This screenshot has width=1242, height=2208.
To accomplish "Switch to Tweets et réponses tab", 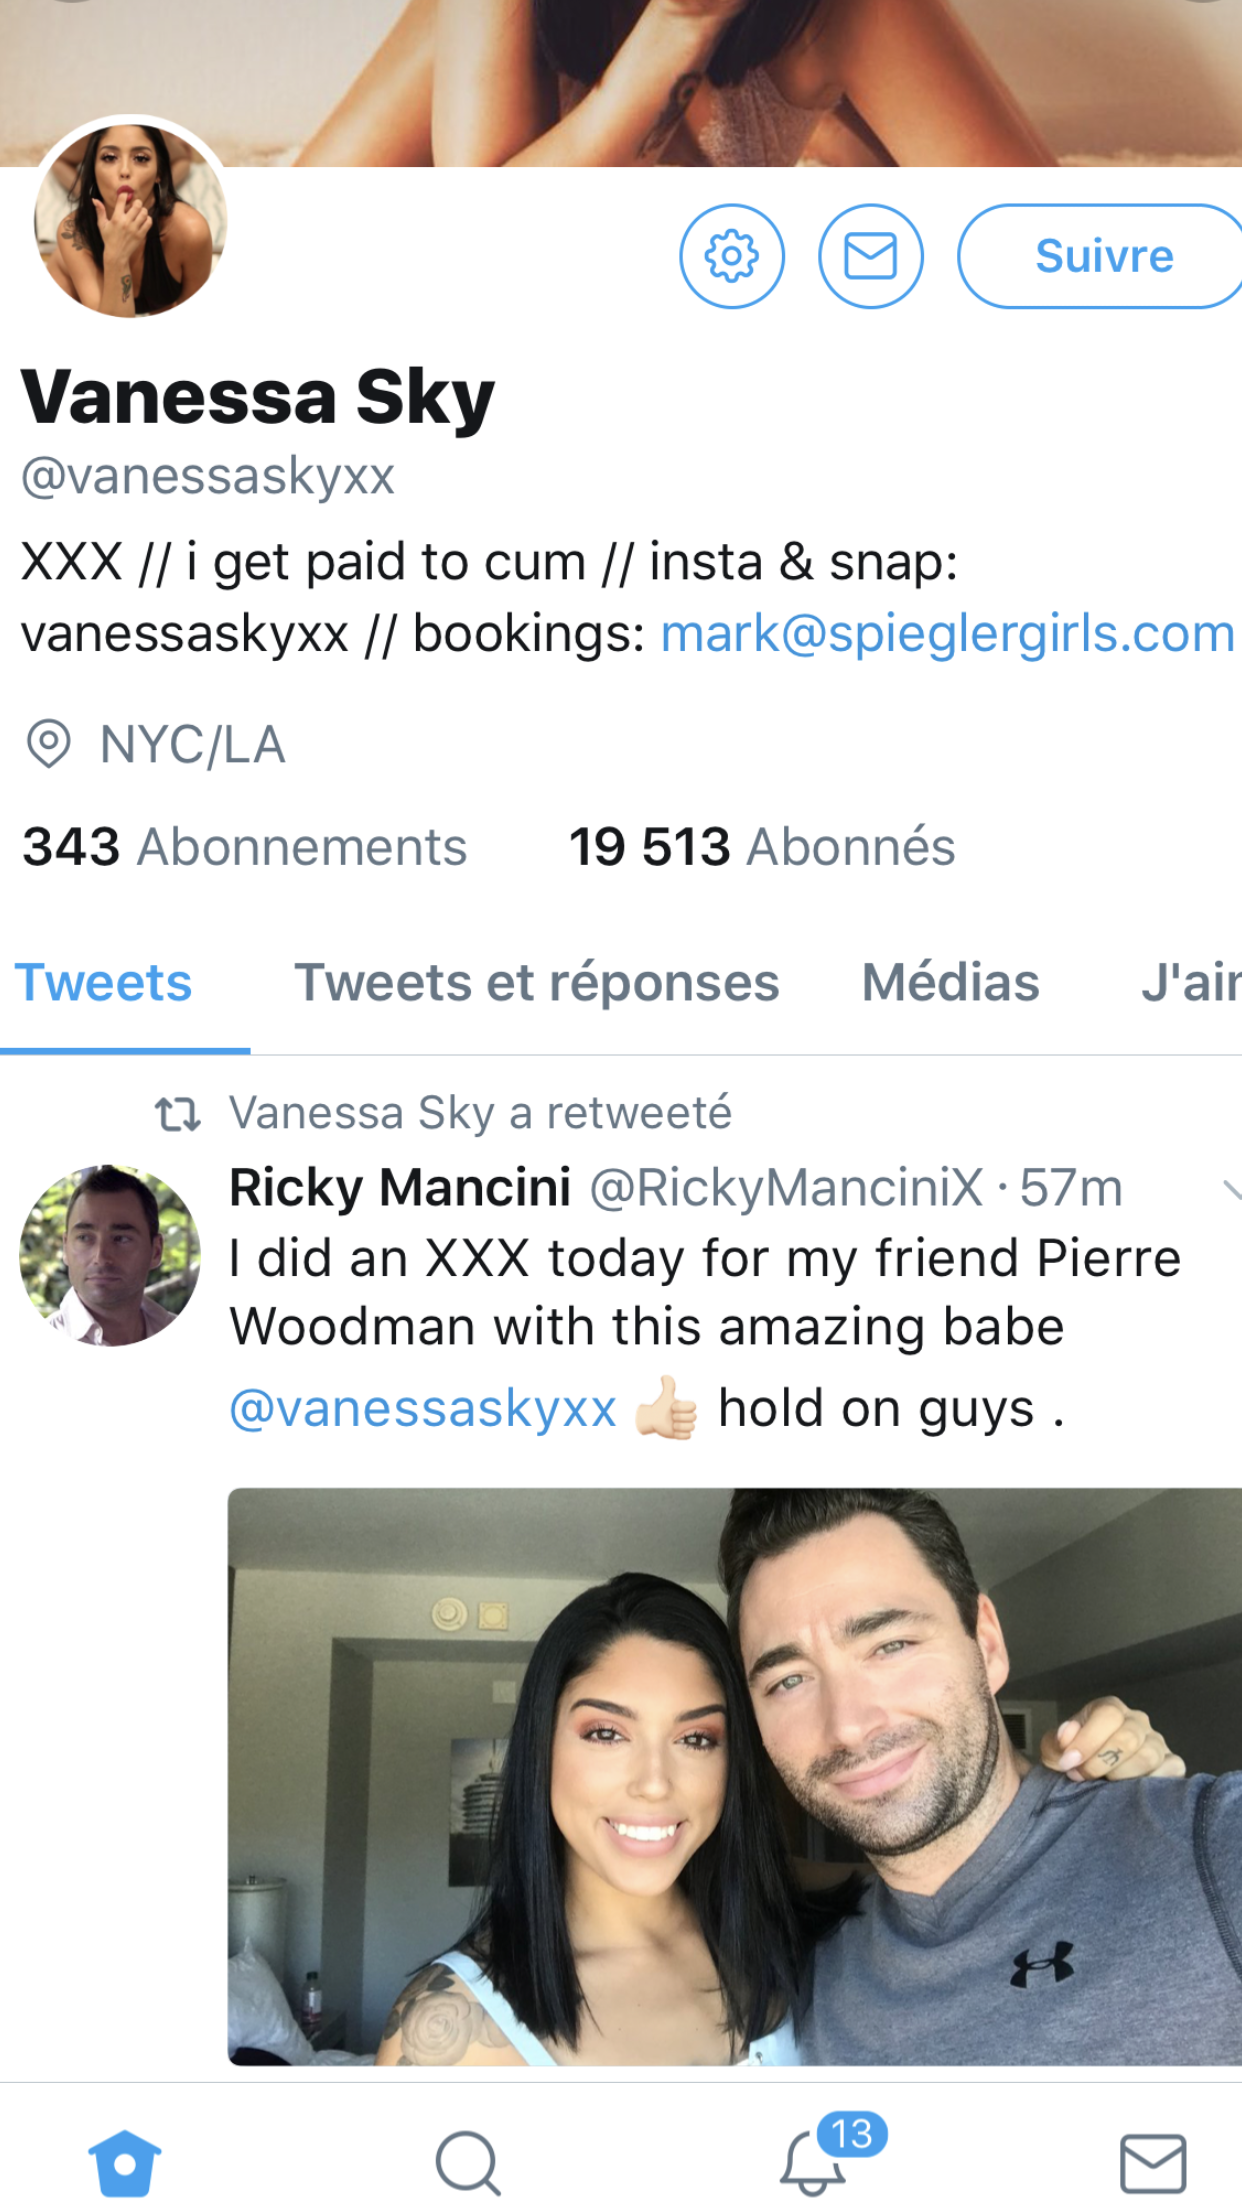I will click(536, 982).
